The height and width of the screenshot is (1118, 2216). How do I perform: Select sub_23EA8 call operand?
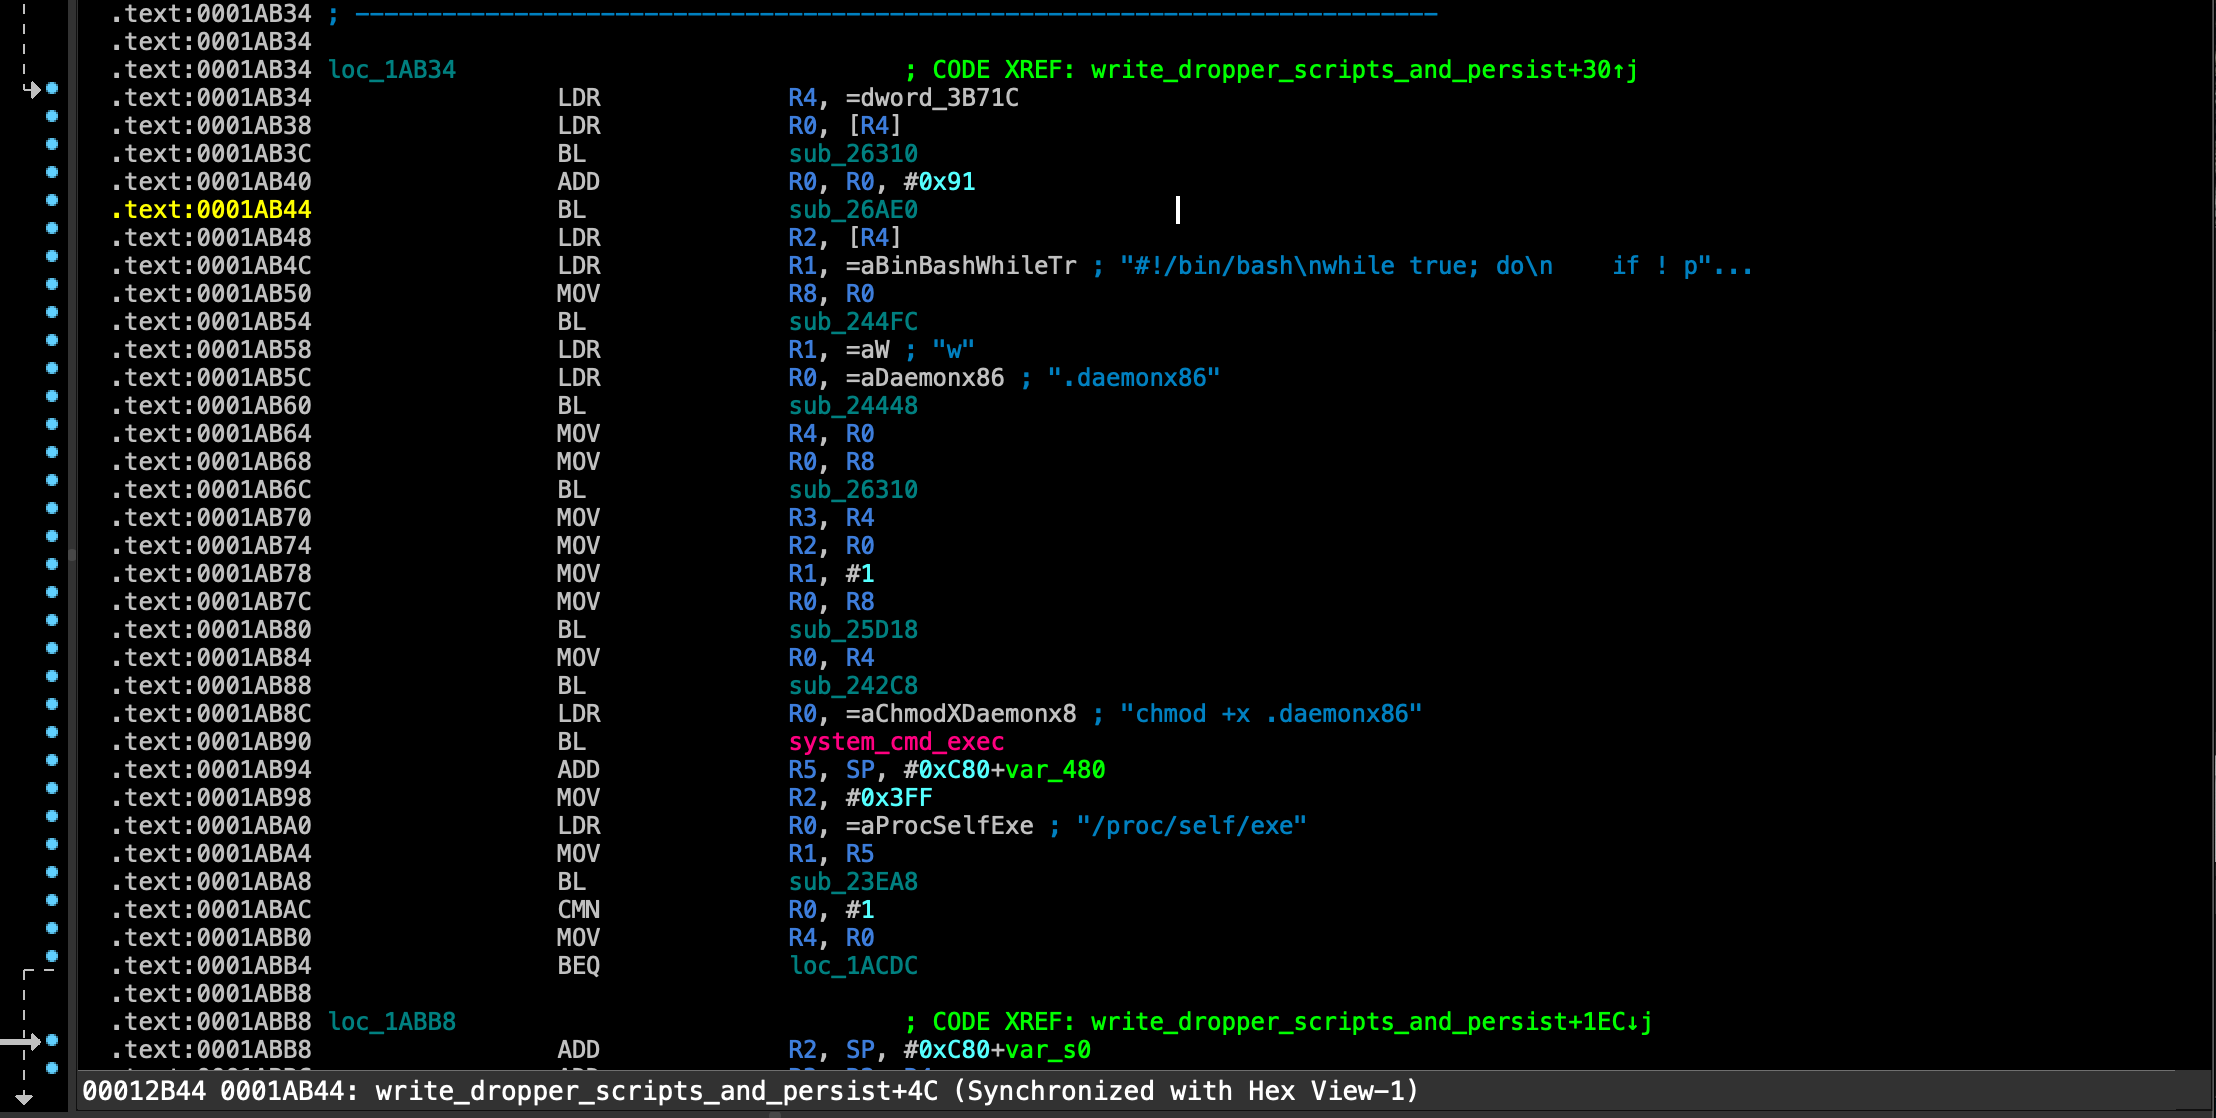(853, 882)
